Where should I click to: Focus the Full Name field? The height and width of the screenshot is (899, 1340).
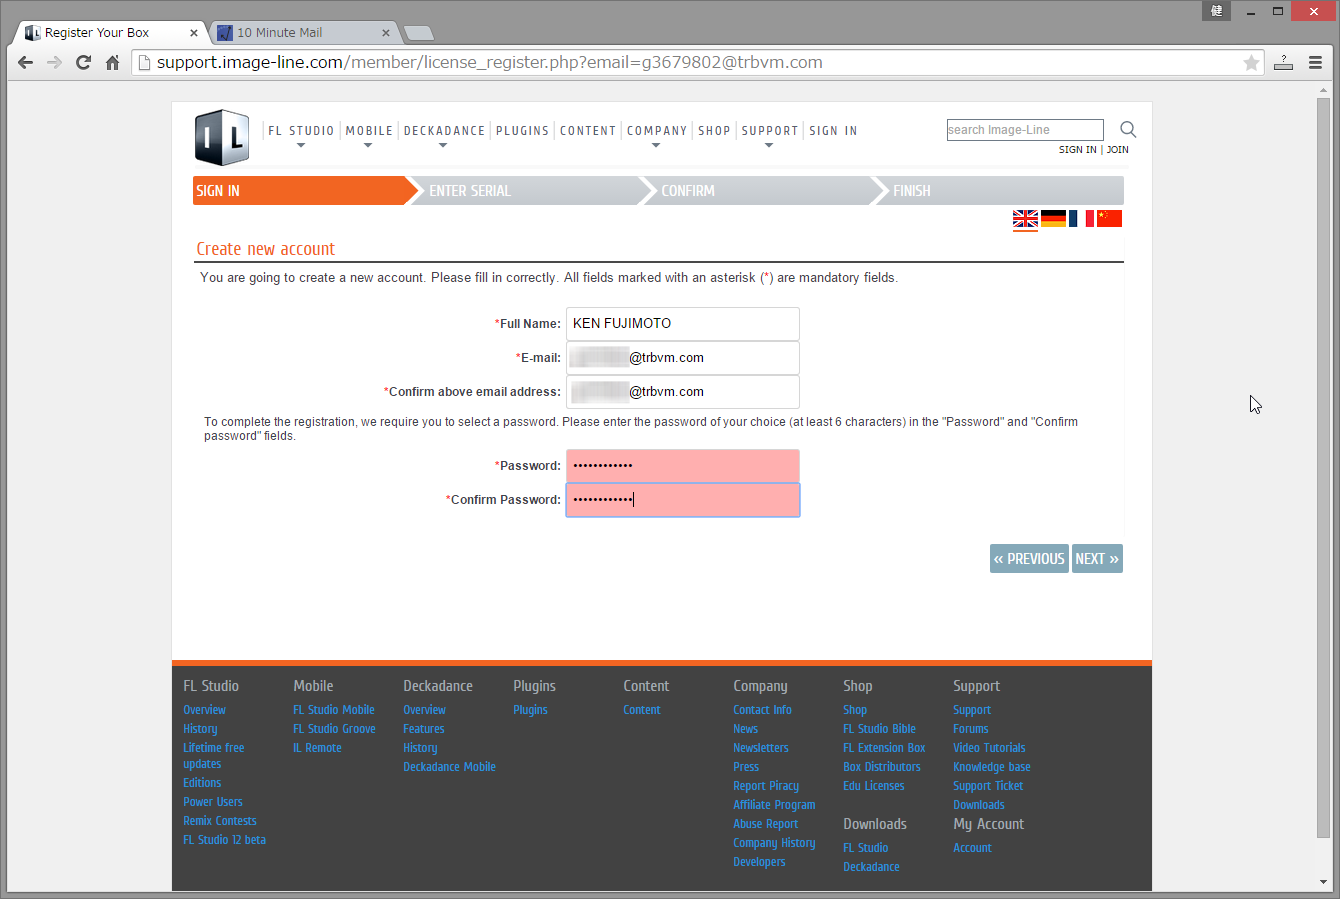click(x=683, y=324)
